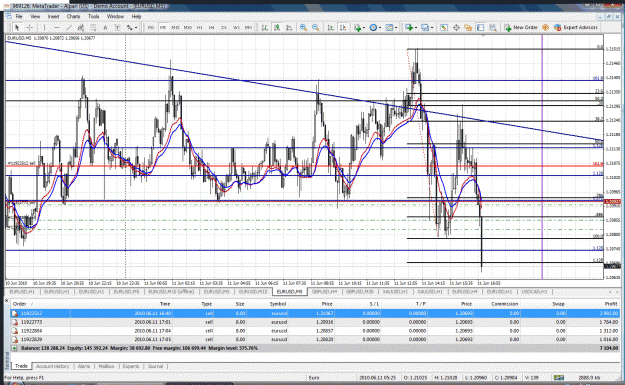Select the text label 'T' tool

[x=118, y=28]
